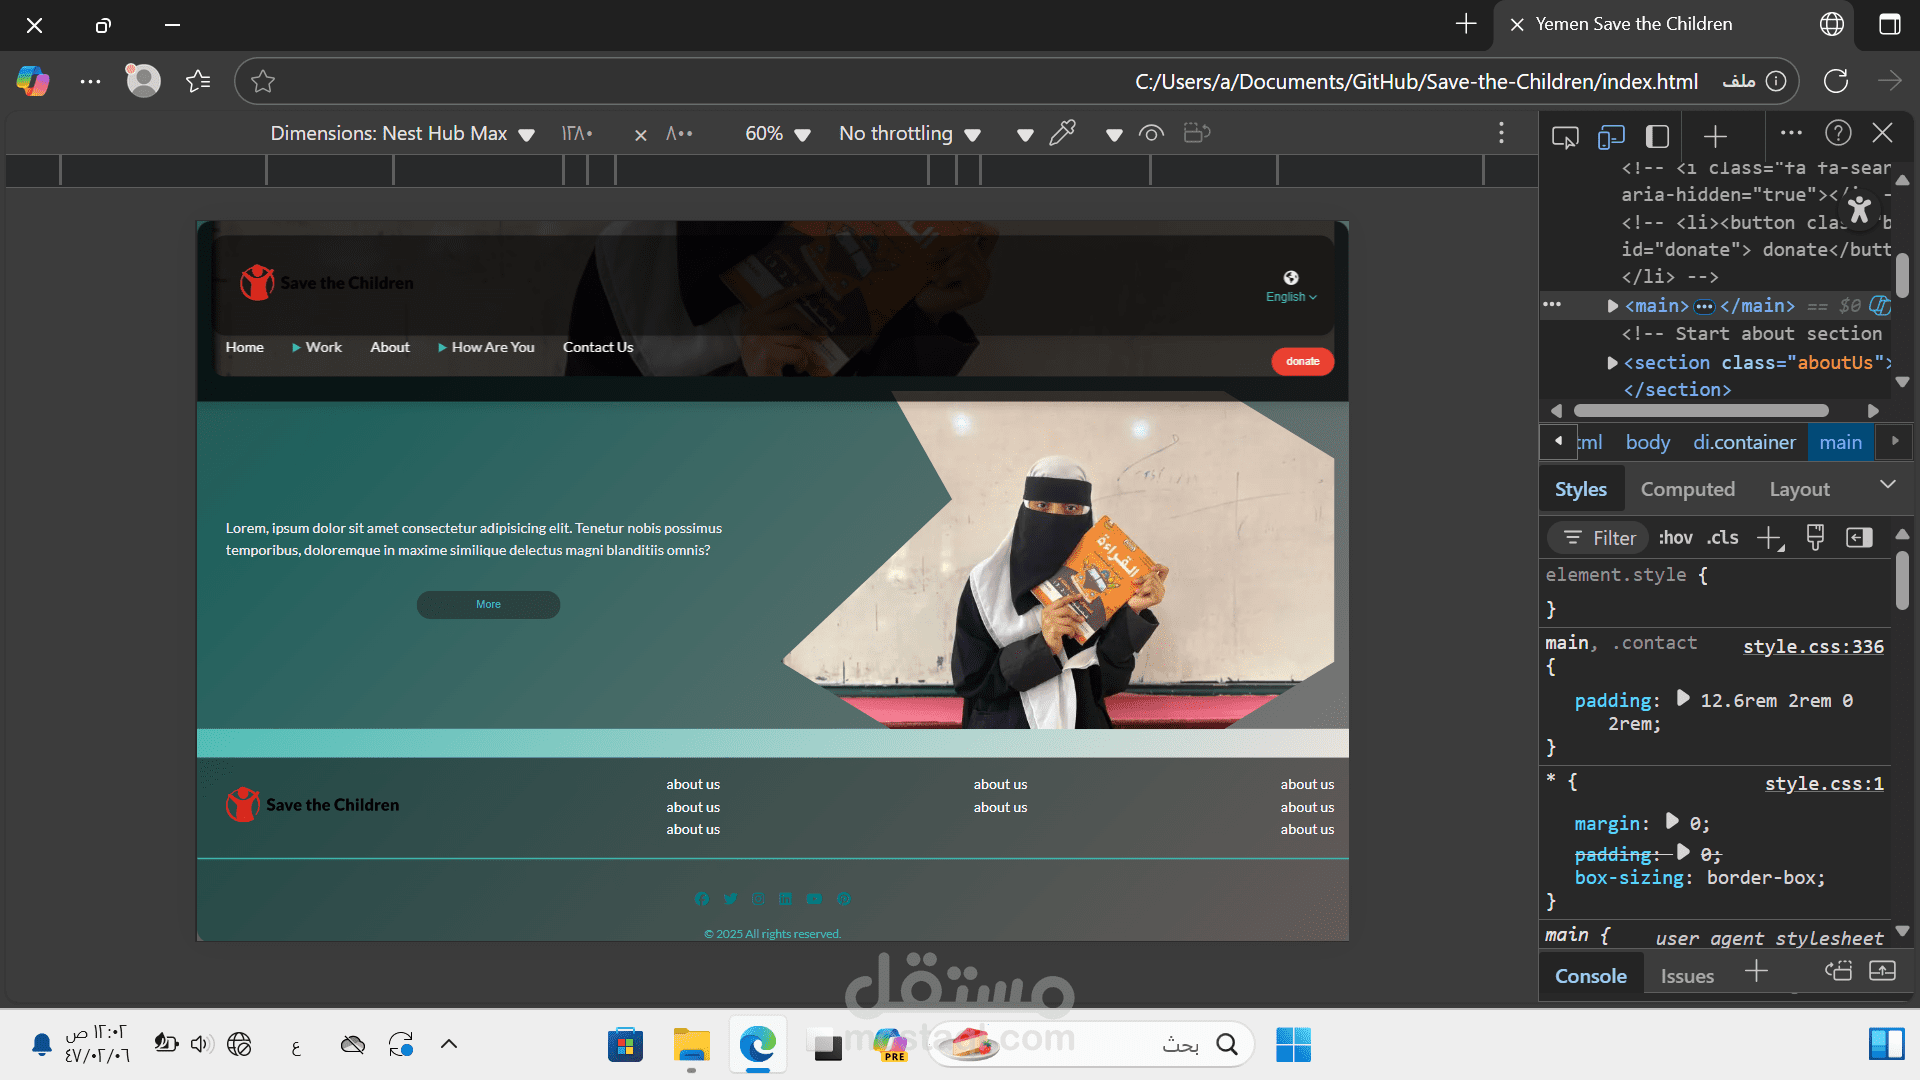
Task: Select the inspect element picker tool
Action: (x=1565, y=136)
